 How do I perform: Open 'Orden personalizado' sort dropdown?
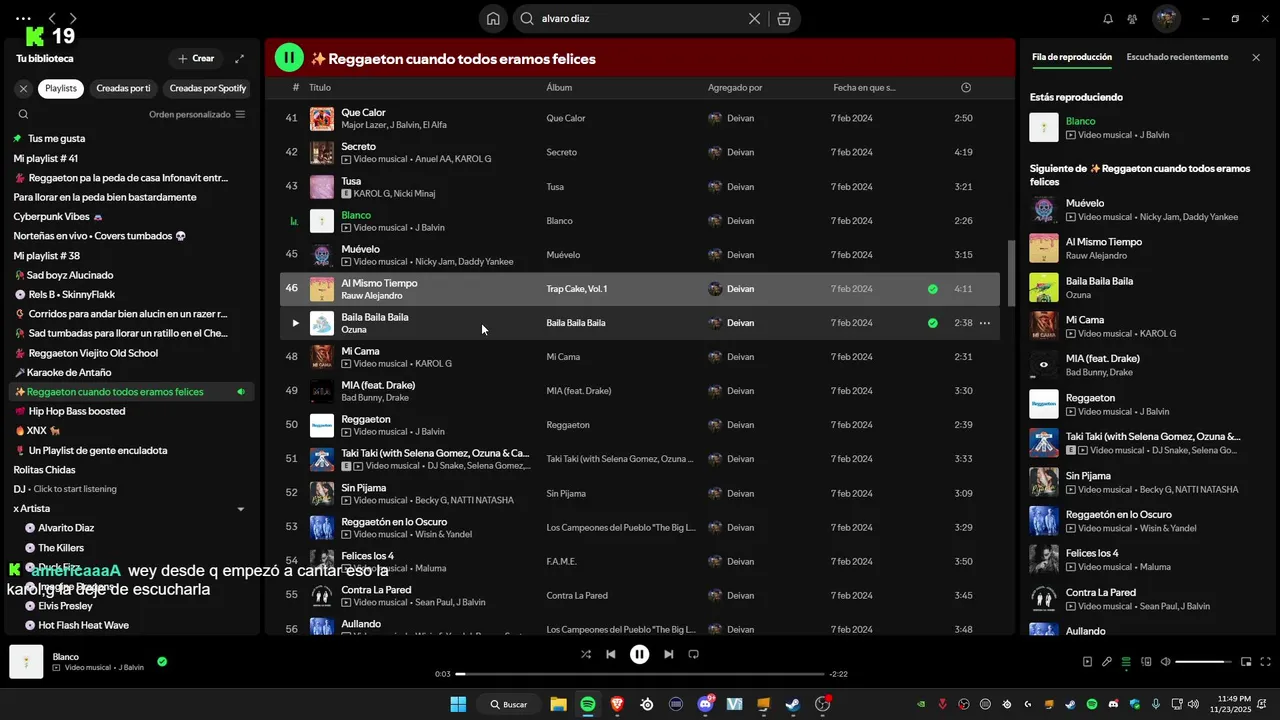coord(197,114)
